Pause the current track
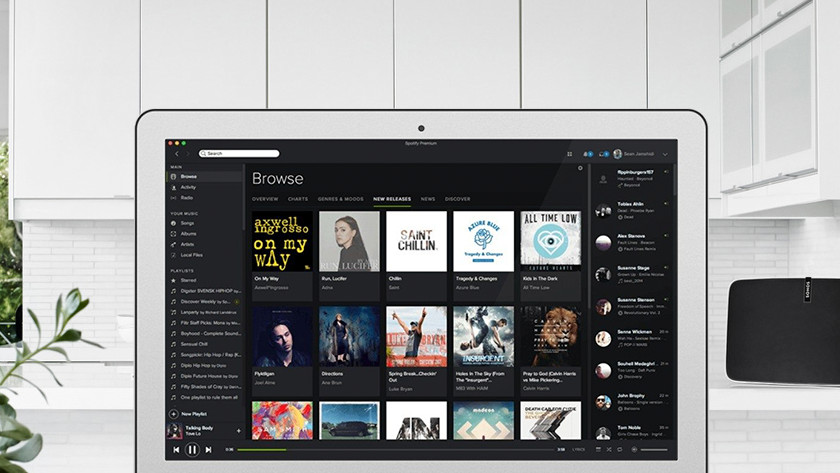This screenshot has width=840, height=473. tap(192, 450)
